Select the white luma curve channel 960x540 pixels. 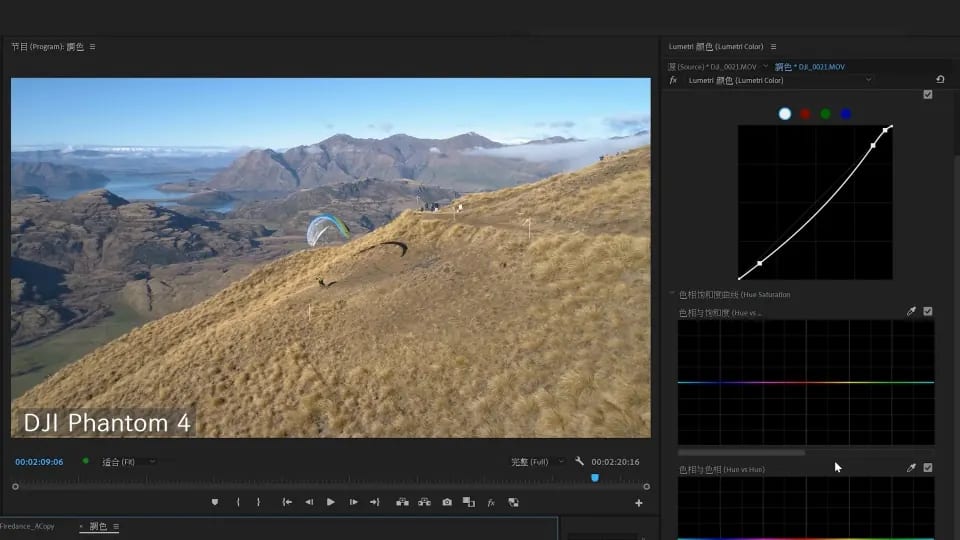[785, 114]
